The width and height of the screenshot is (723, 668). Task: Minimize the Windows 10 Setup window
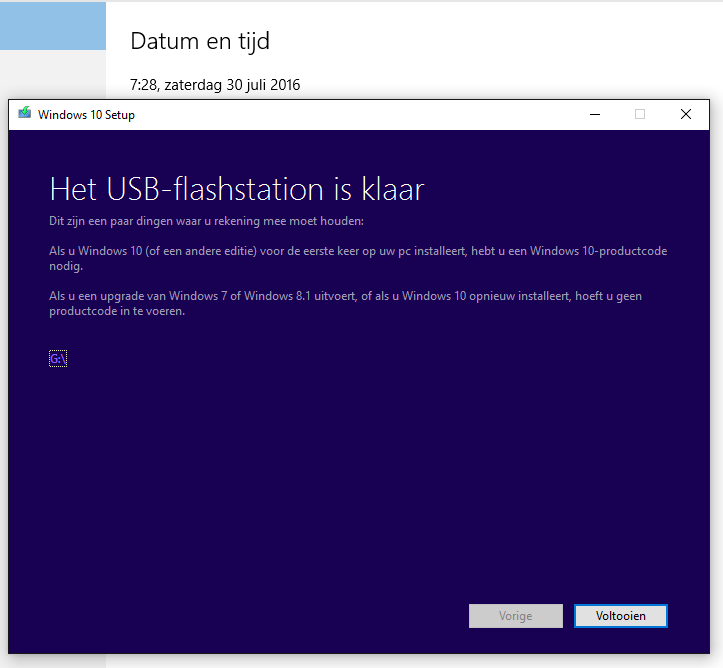coord(595,114)
